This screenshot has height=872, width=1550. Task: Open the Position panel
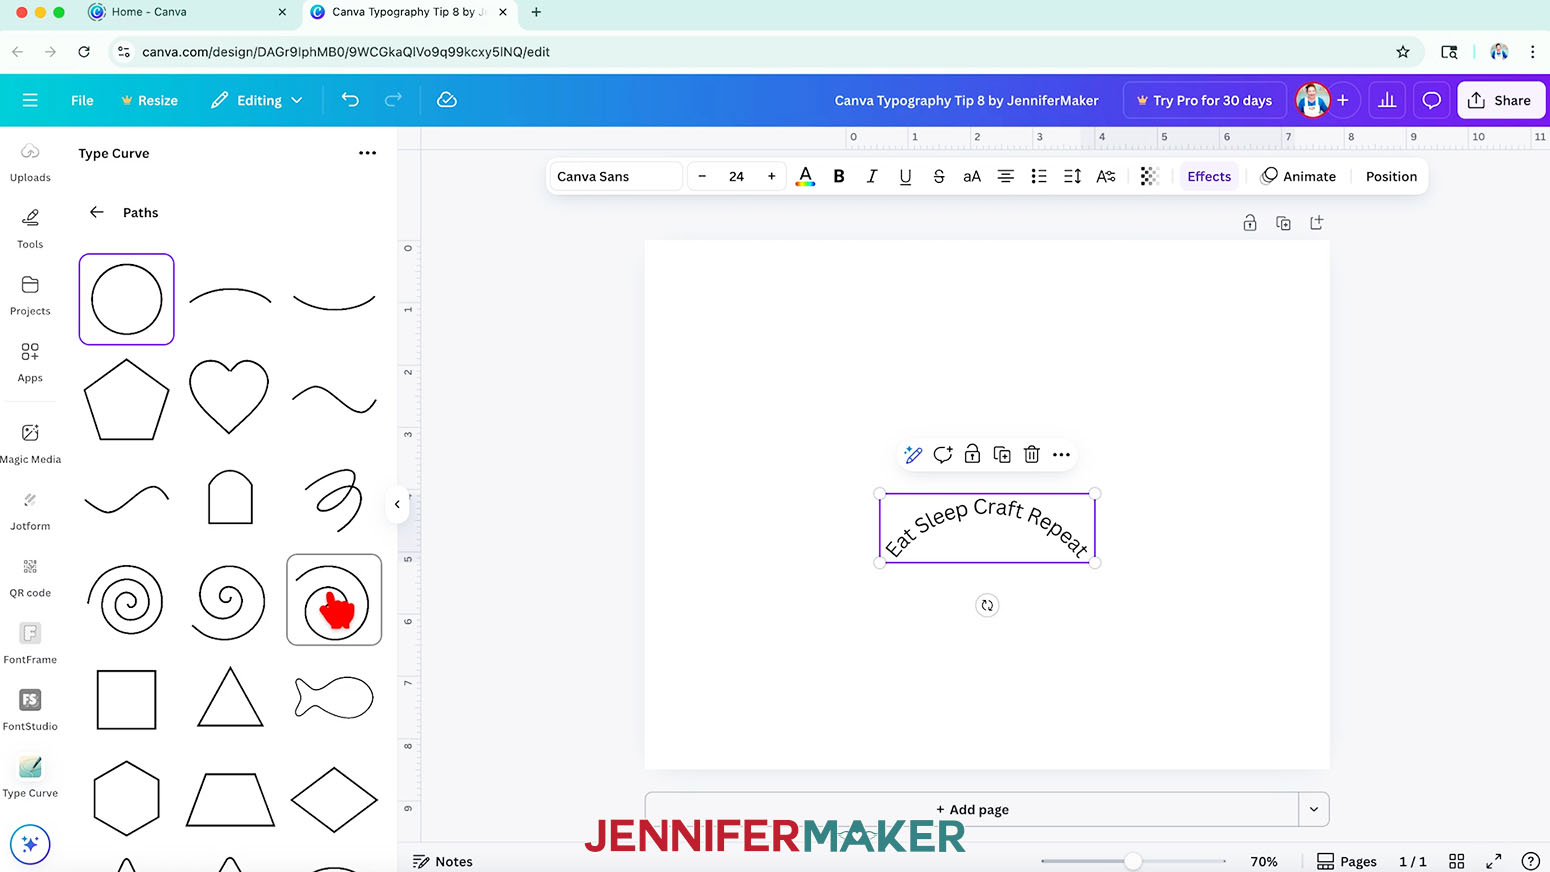(1391, 176)
